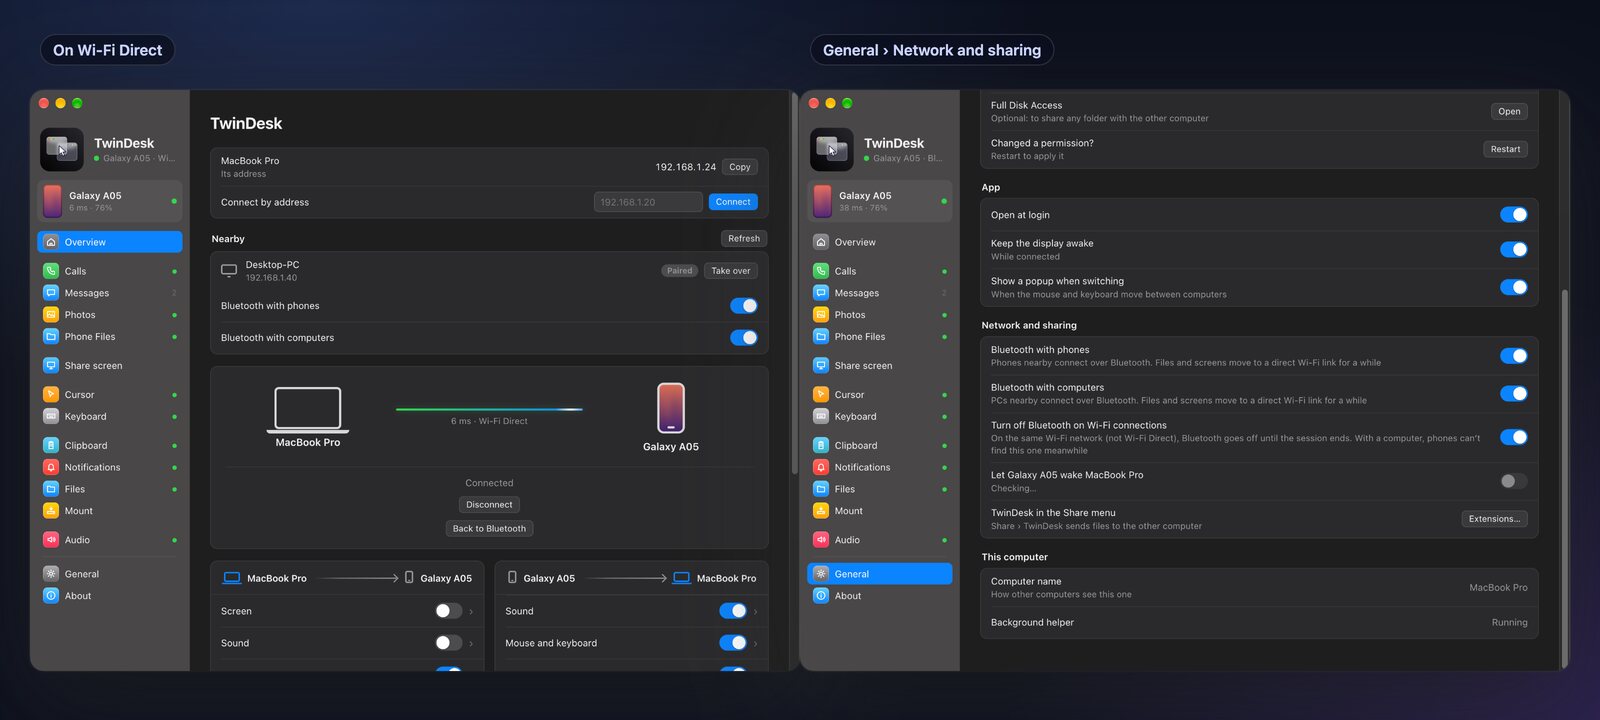
Task: Disable Show a popup when switching
Action: point(1514,288)
